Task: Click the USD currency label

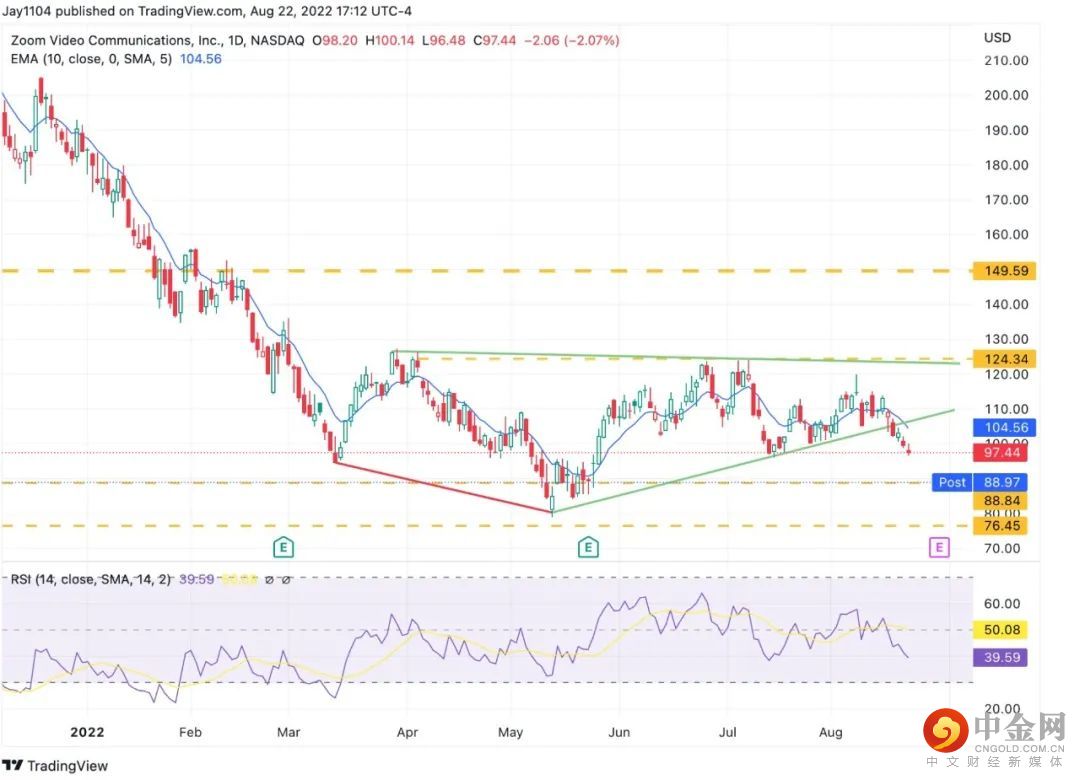Action: (997, 38)
